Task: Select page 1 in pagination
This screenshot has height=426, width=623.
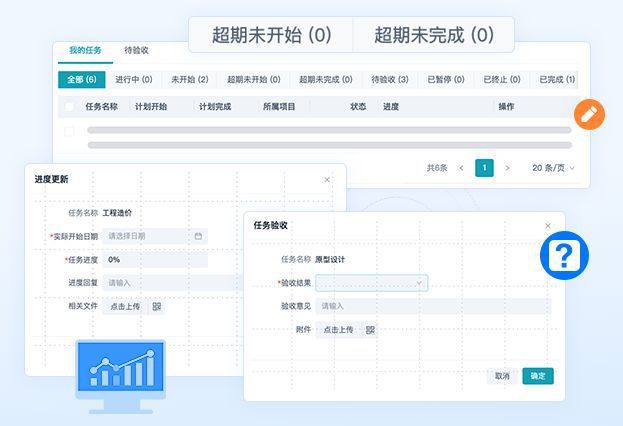Action: click(x=484, y=168)
